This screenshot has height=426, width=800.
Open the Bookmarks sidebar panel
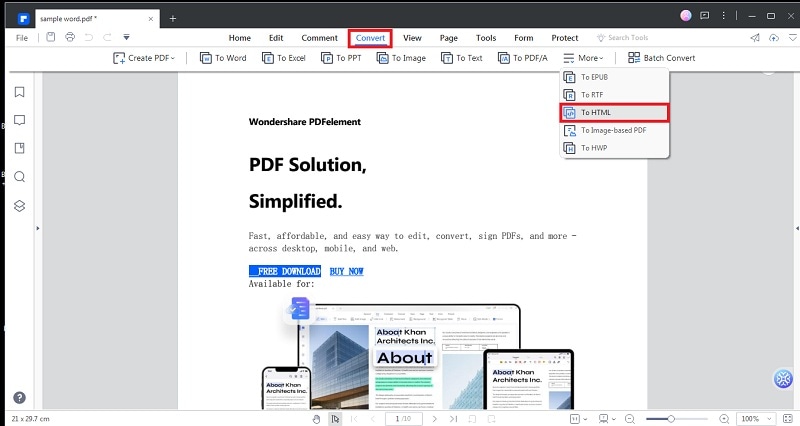(19, 92)
